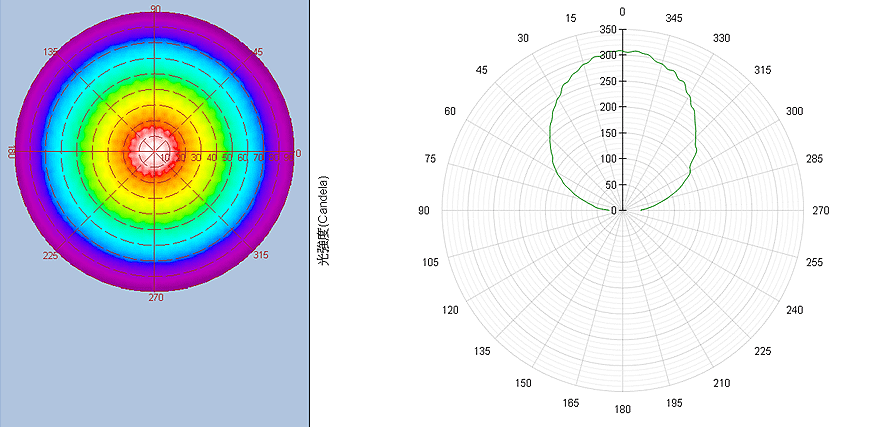
Task: Click the peak of the green intensity curve
Action: click(622, 51)
